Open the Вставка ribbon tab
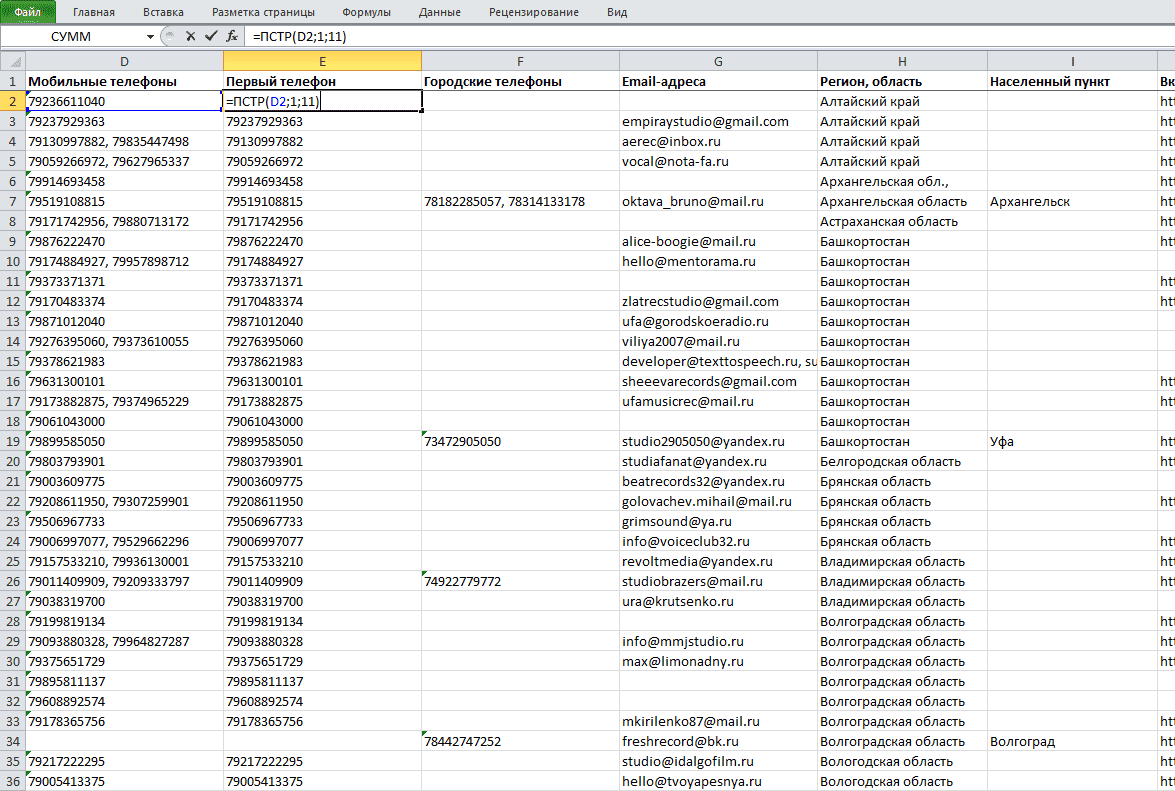The width and height of the screenshot is (1175, 791). coord(163,12)
